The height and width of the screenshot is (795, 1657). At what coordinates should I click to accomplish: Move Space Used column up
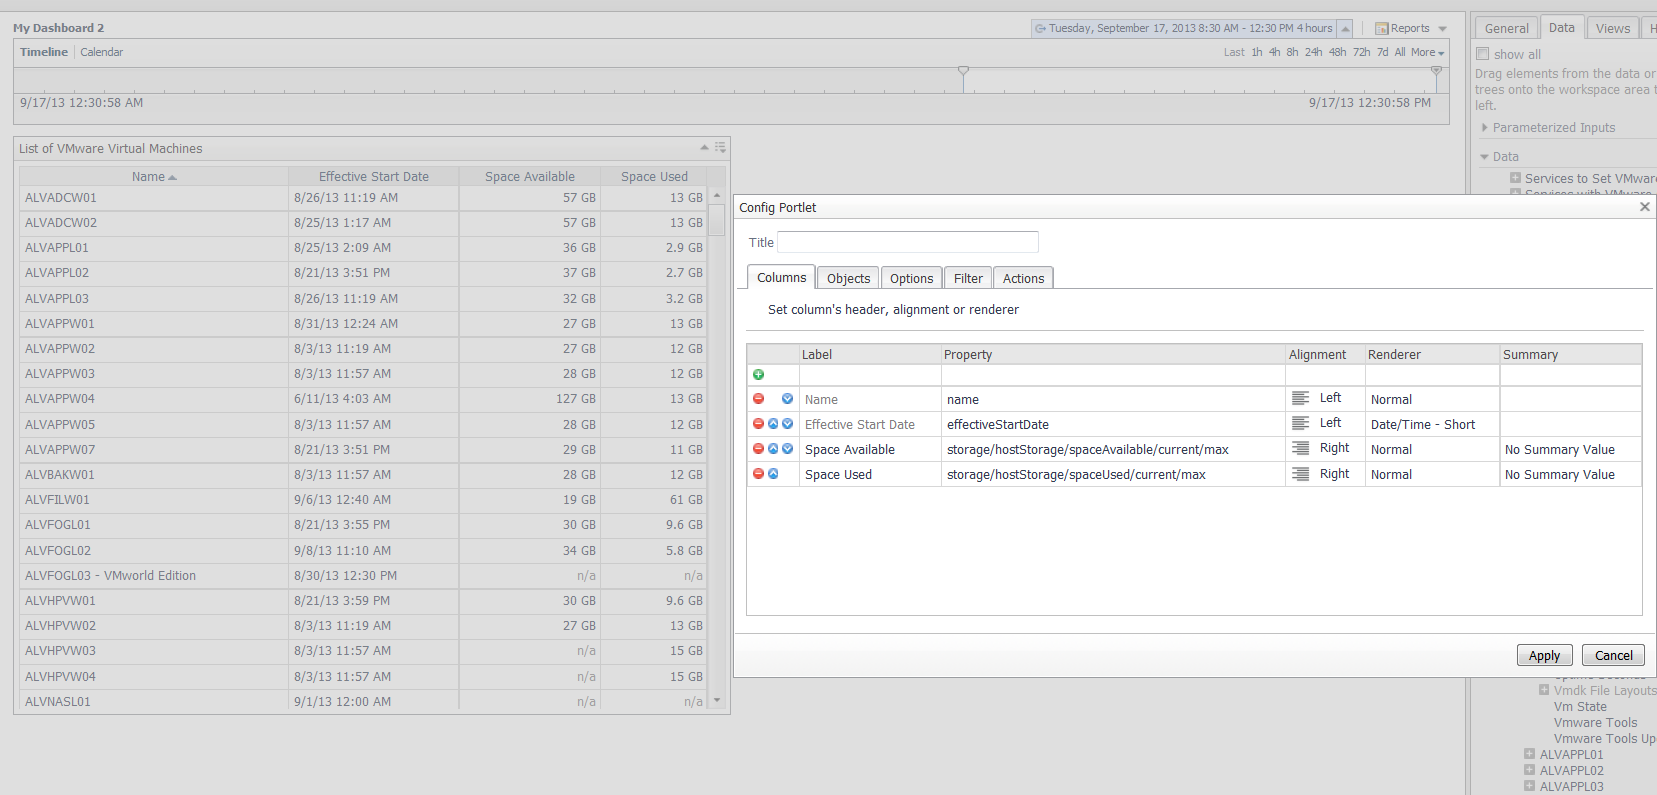tap(773, 474)
